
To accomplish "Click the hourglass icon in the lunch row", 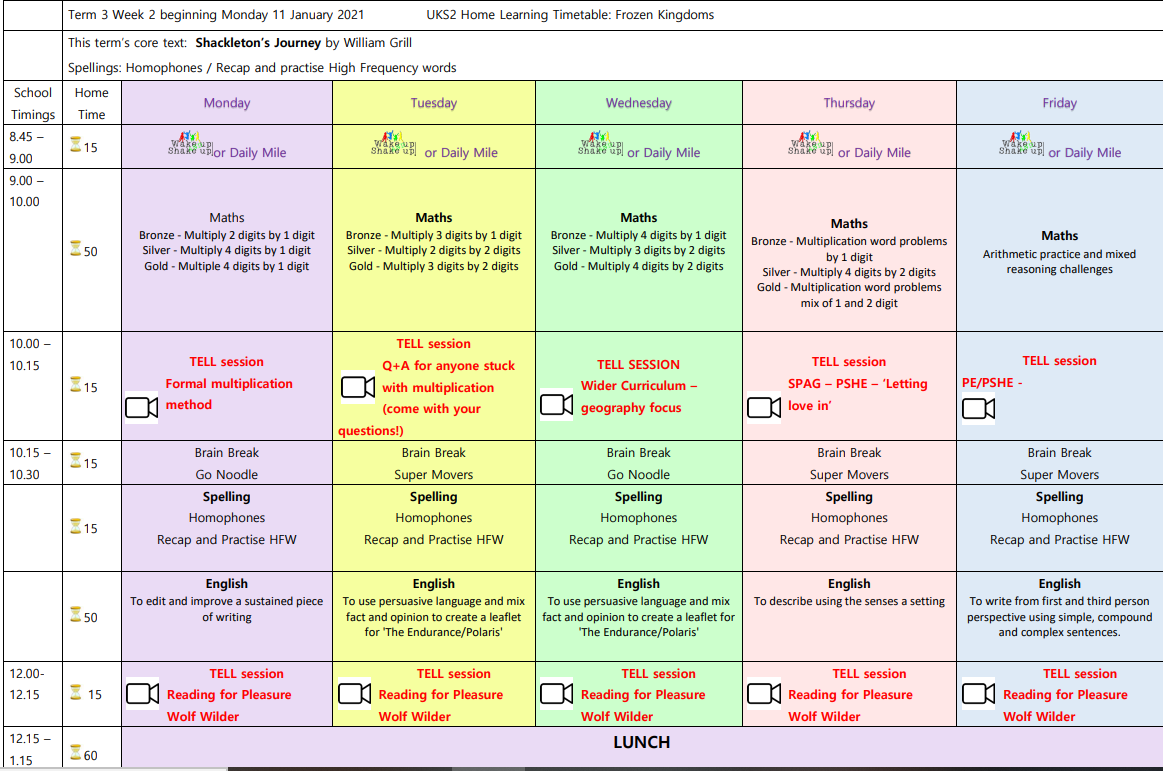I will pyautogui.click(x=75, y=752).
